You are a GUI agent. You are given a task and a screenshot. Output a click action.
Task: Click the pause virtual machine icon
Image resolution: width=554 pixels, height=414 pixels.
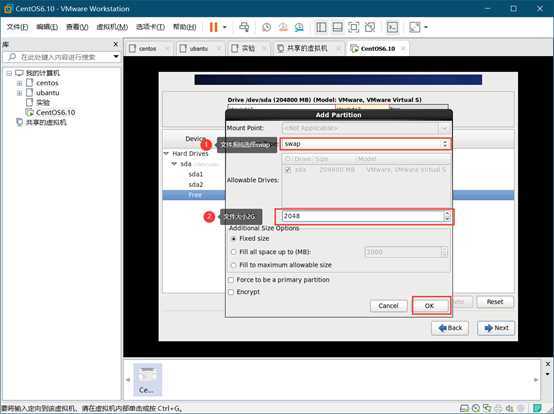point(213,27)
